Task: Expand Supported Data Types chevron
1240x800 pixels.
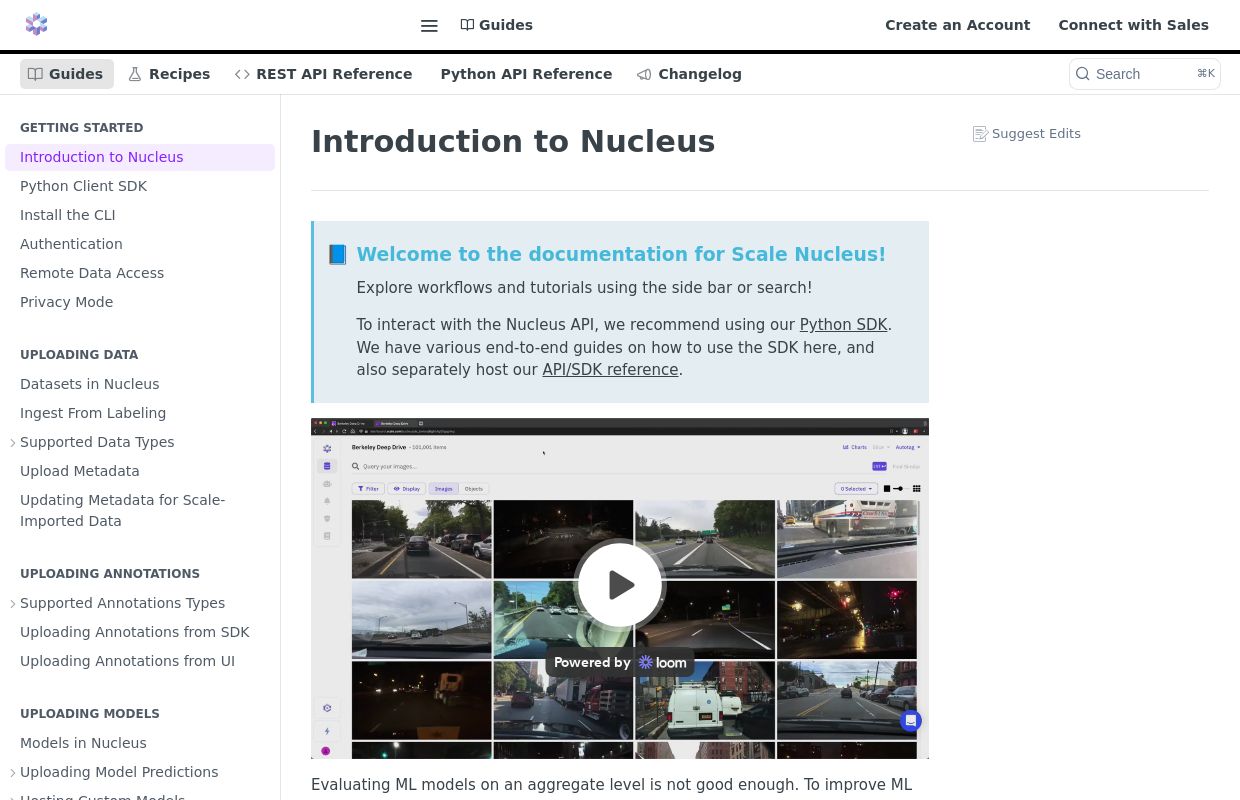Action: point(13,442)
